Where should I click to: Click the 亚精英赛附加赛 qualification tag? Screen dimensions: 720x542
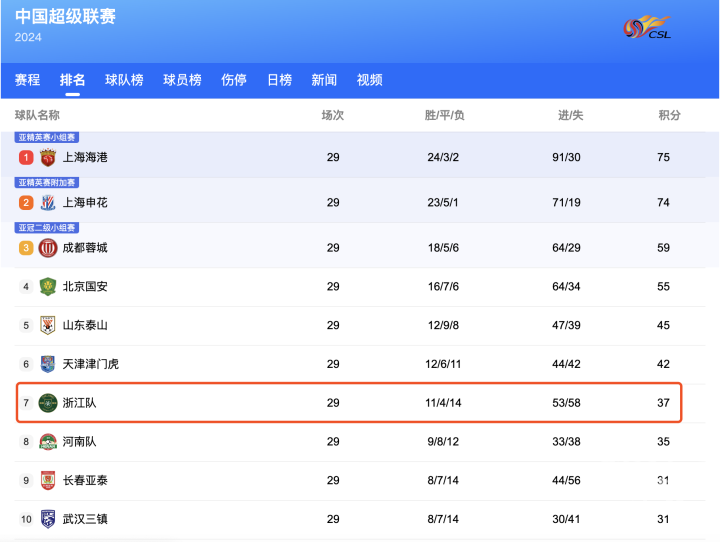click(46, 183)
